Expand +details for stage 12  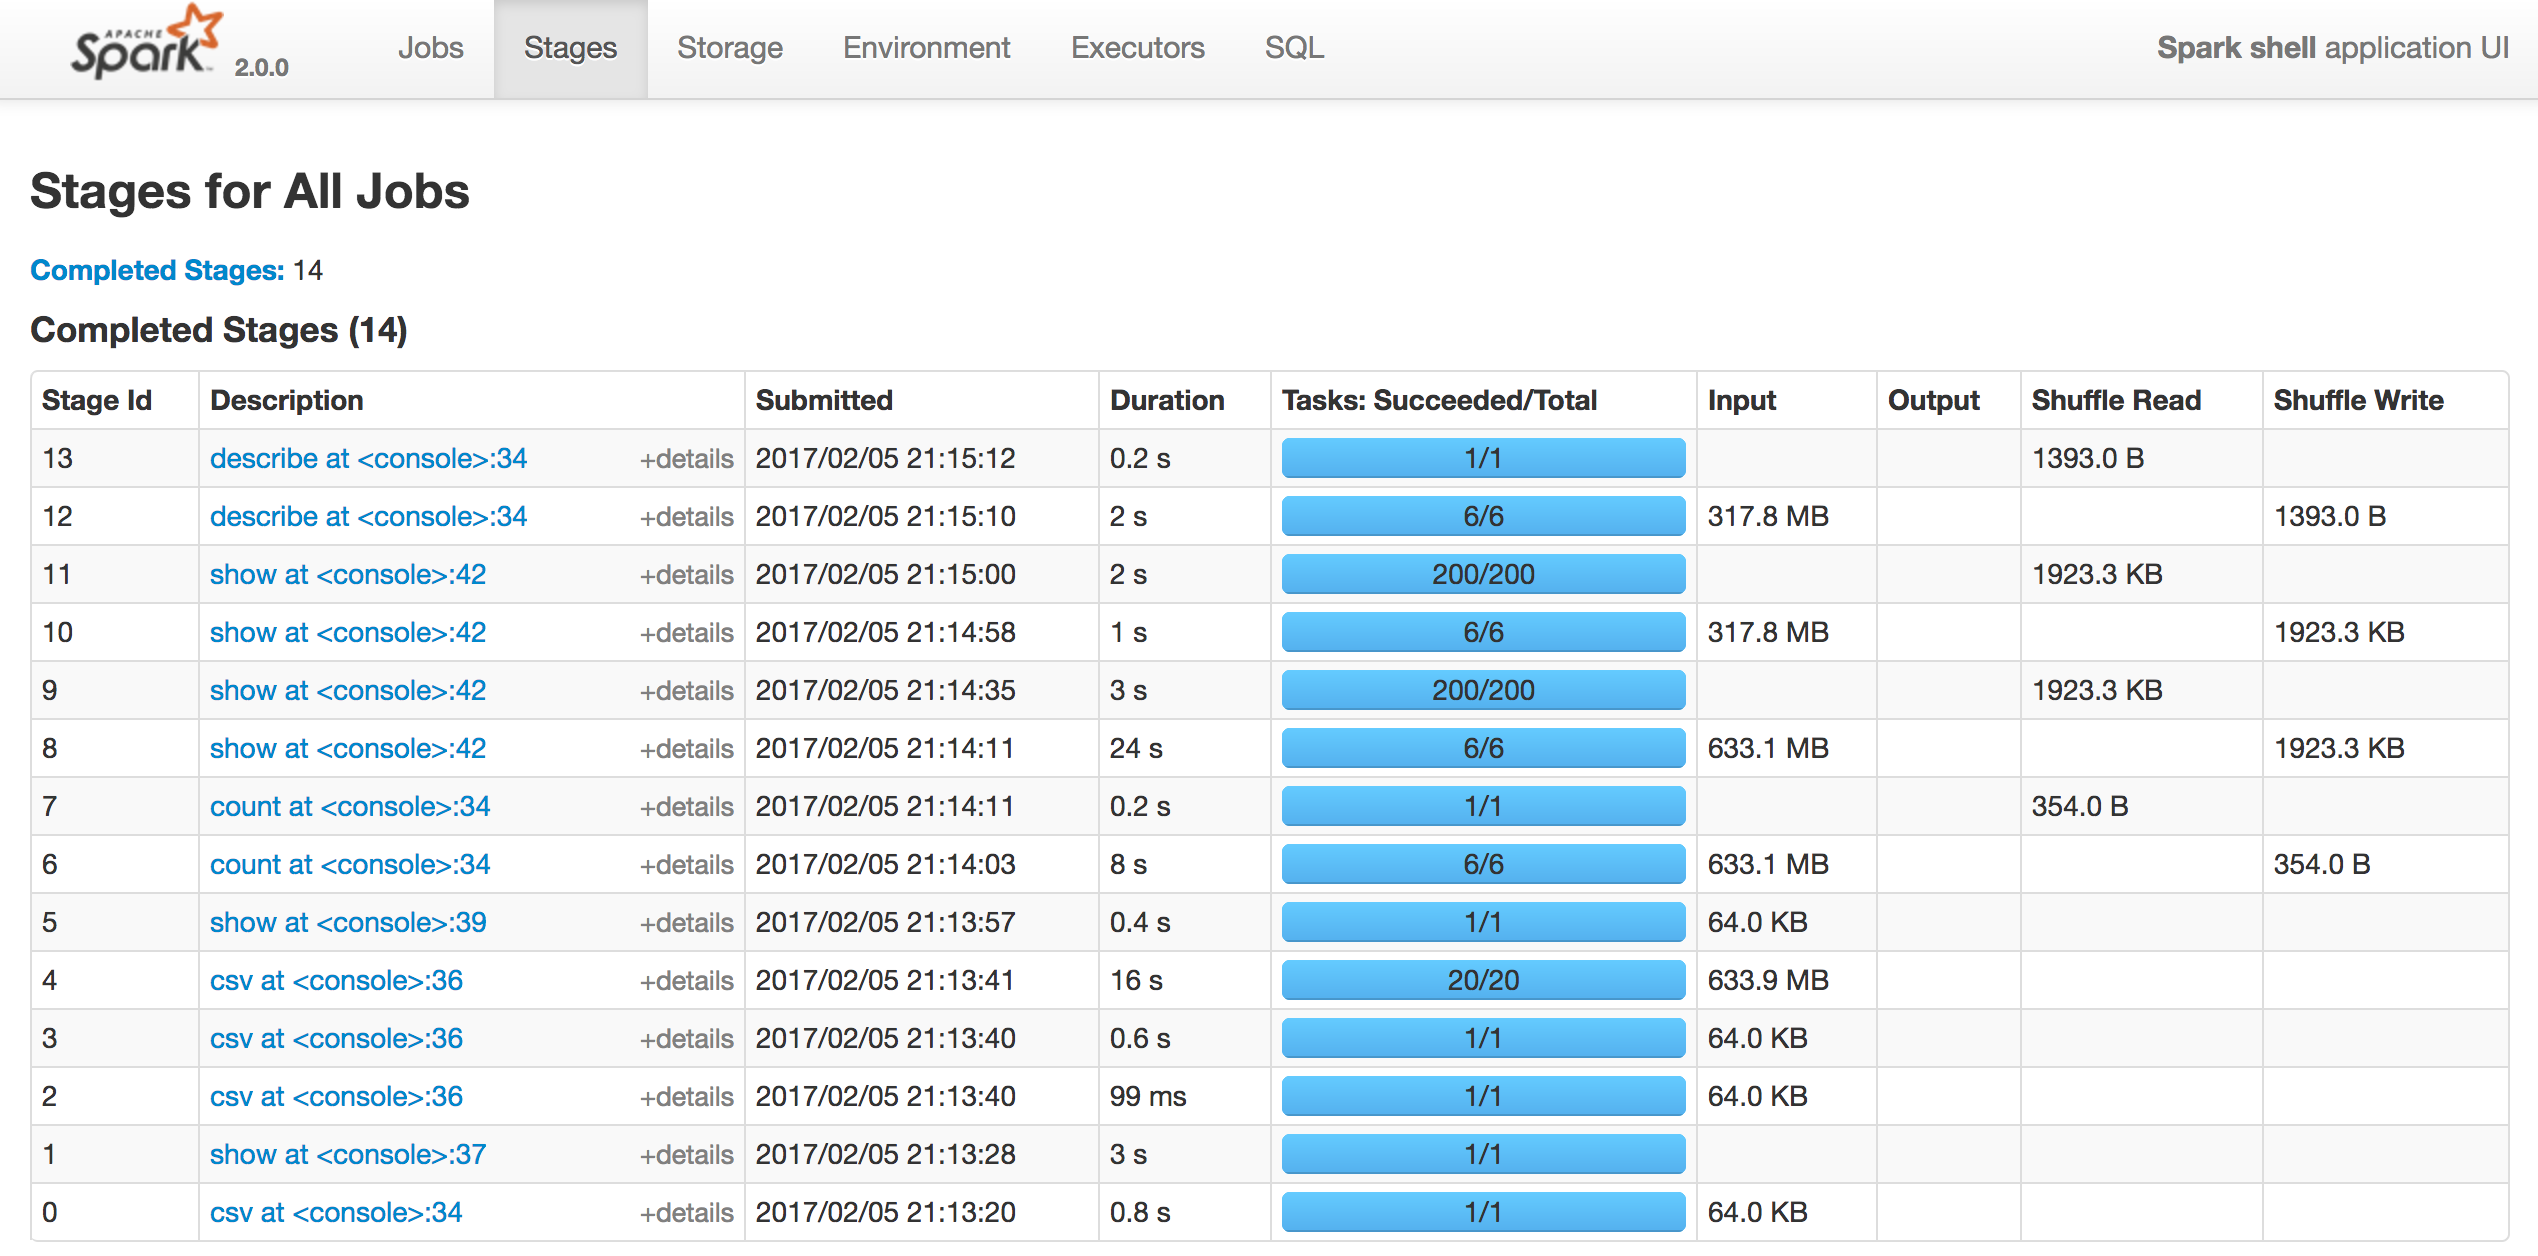687,517
